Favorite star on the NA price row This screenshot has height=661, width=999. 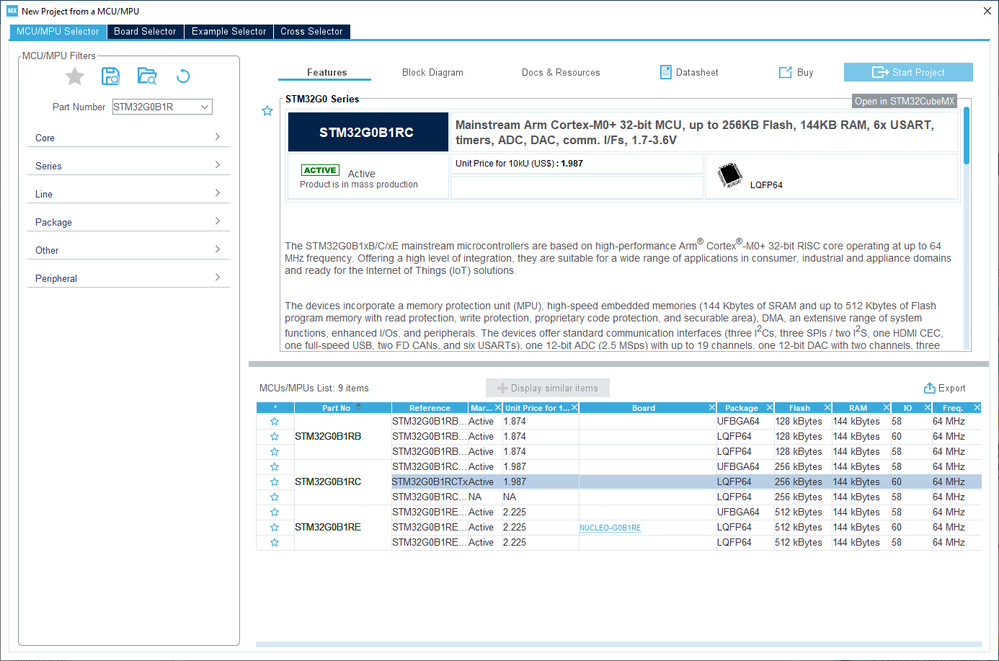click(x=275, y=497)
